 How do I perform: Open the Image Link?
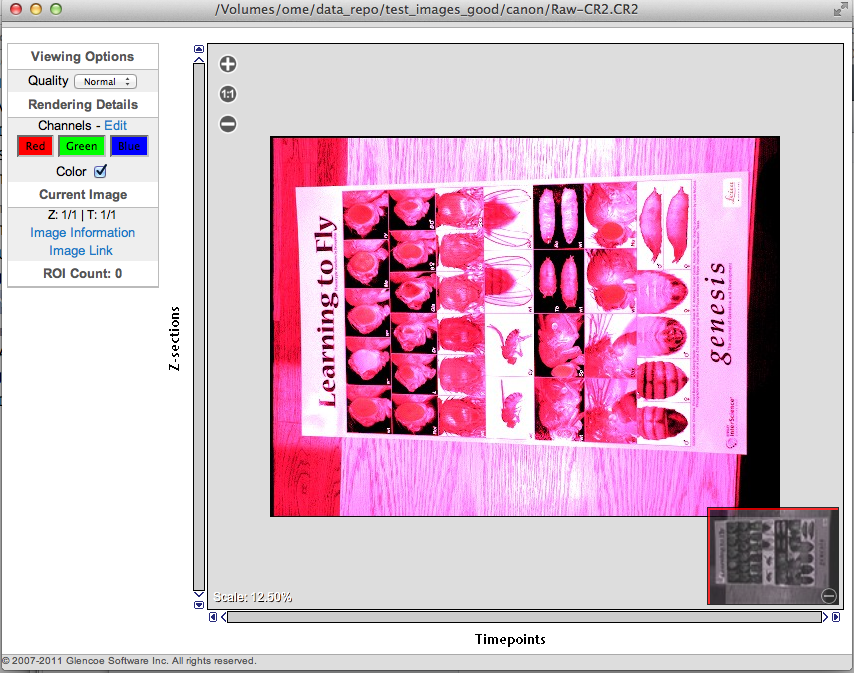(x=81, y=250)
